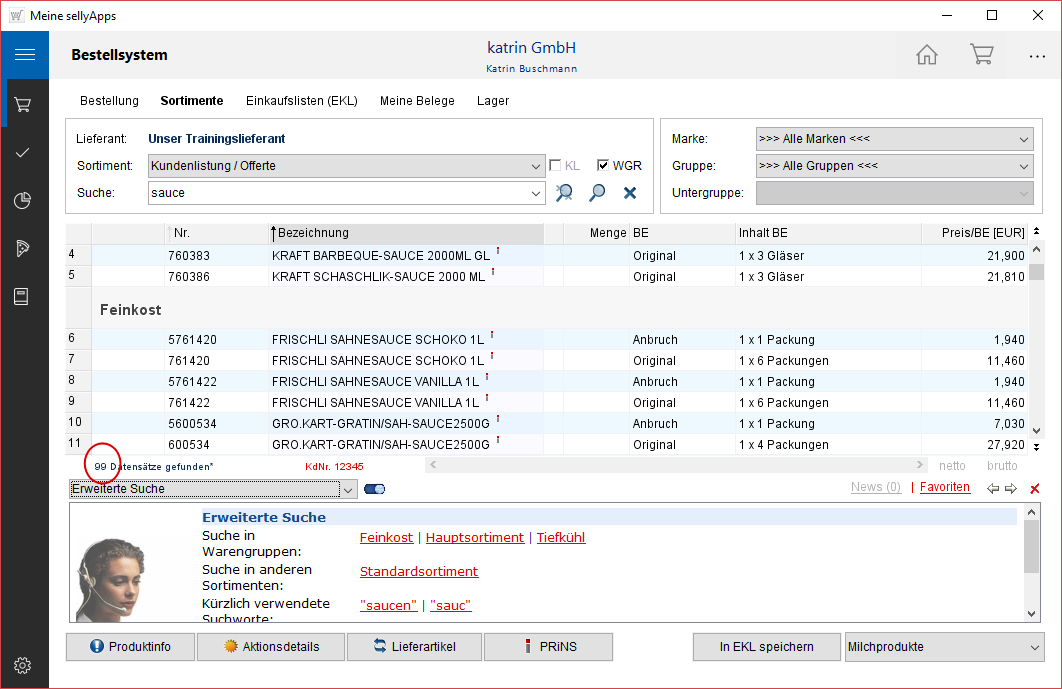Click the book icon in sidebar
Screen dimensions: 1062x689
[24, 296]
